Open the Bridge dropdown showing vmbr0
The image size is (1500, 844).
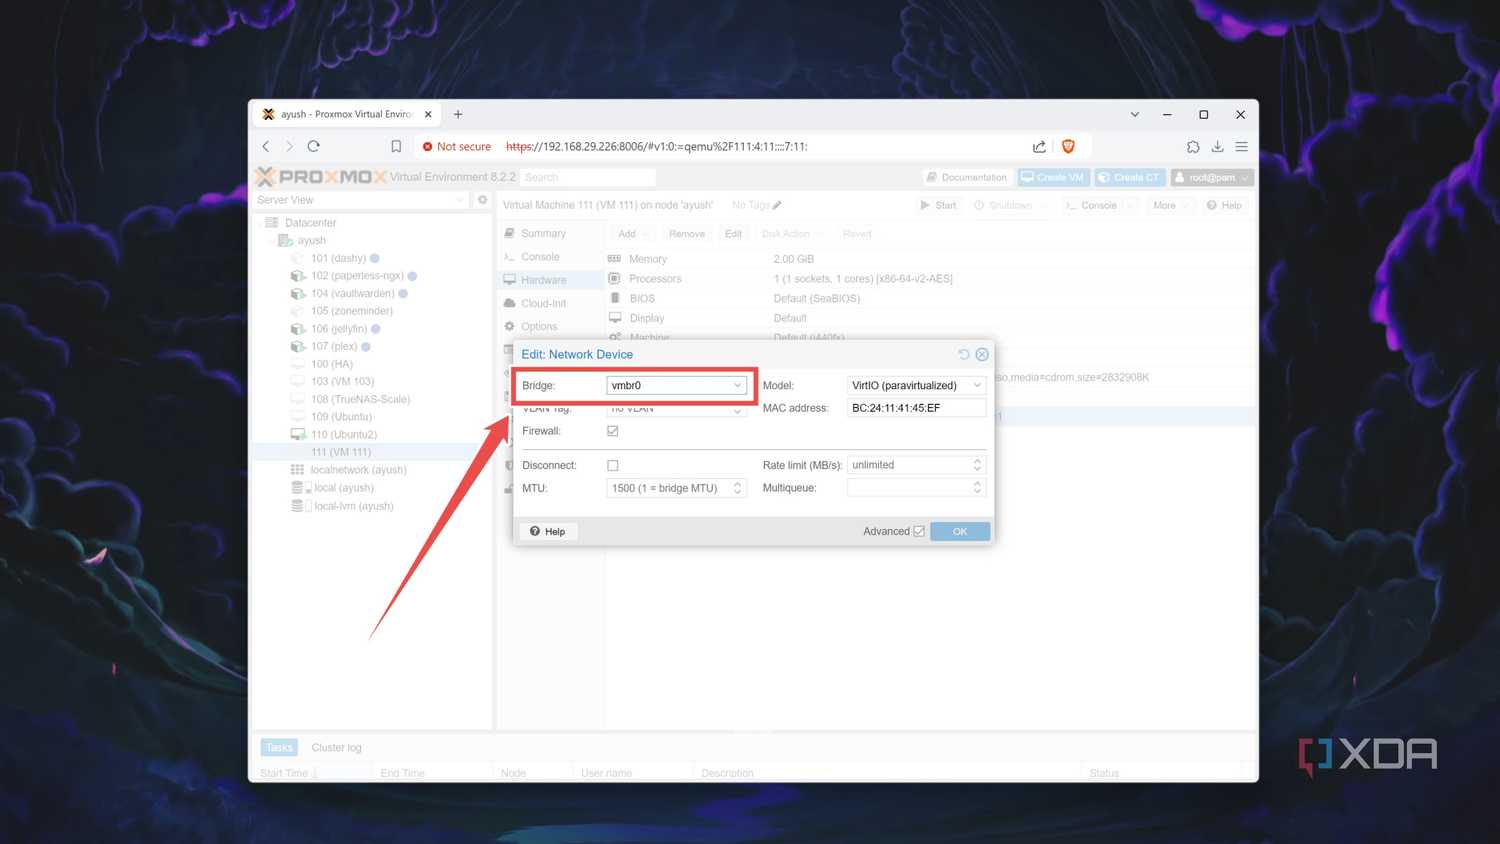click(676, 385)
